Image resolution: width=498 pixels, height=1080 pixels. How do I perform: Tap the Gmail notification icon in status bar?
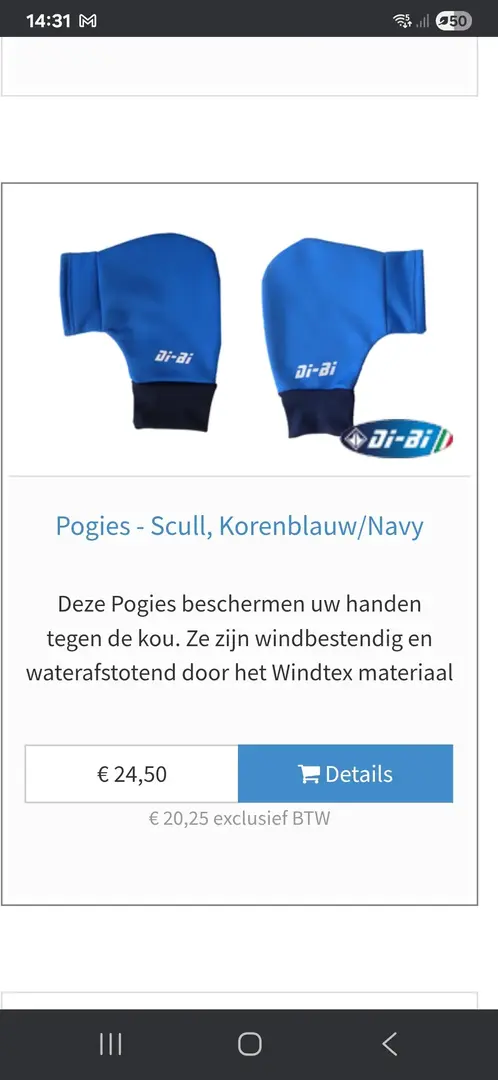pyautogui.click(x=88, y=21)
